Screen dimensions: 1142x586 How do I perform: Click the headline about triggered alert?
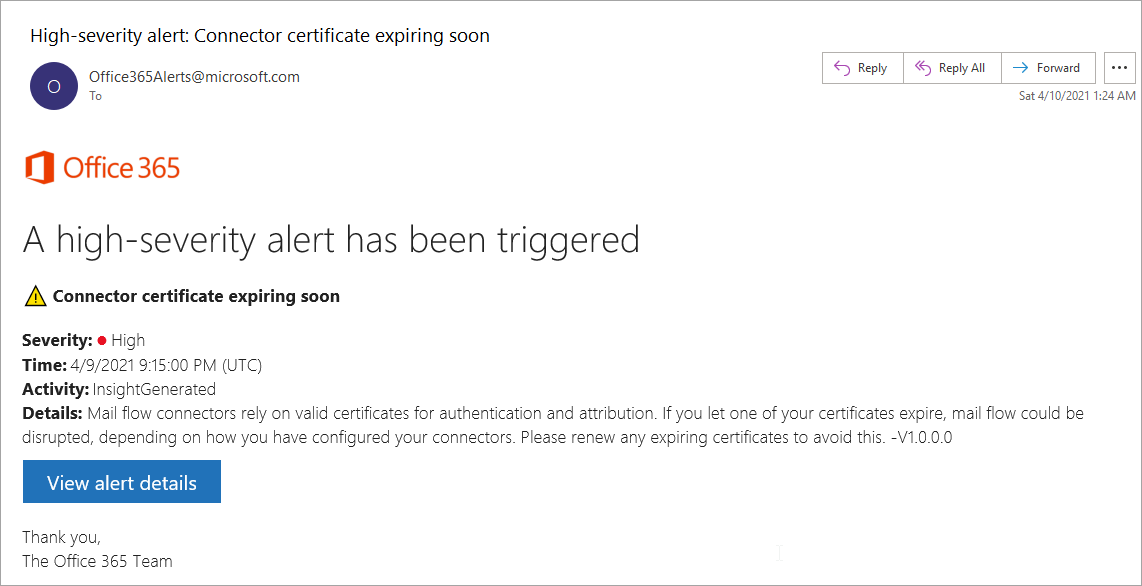331,240
